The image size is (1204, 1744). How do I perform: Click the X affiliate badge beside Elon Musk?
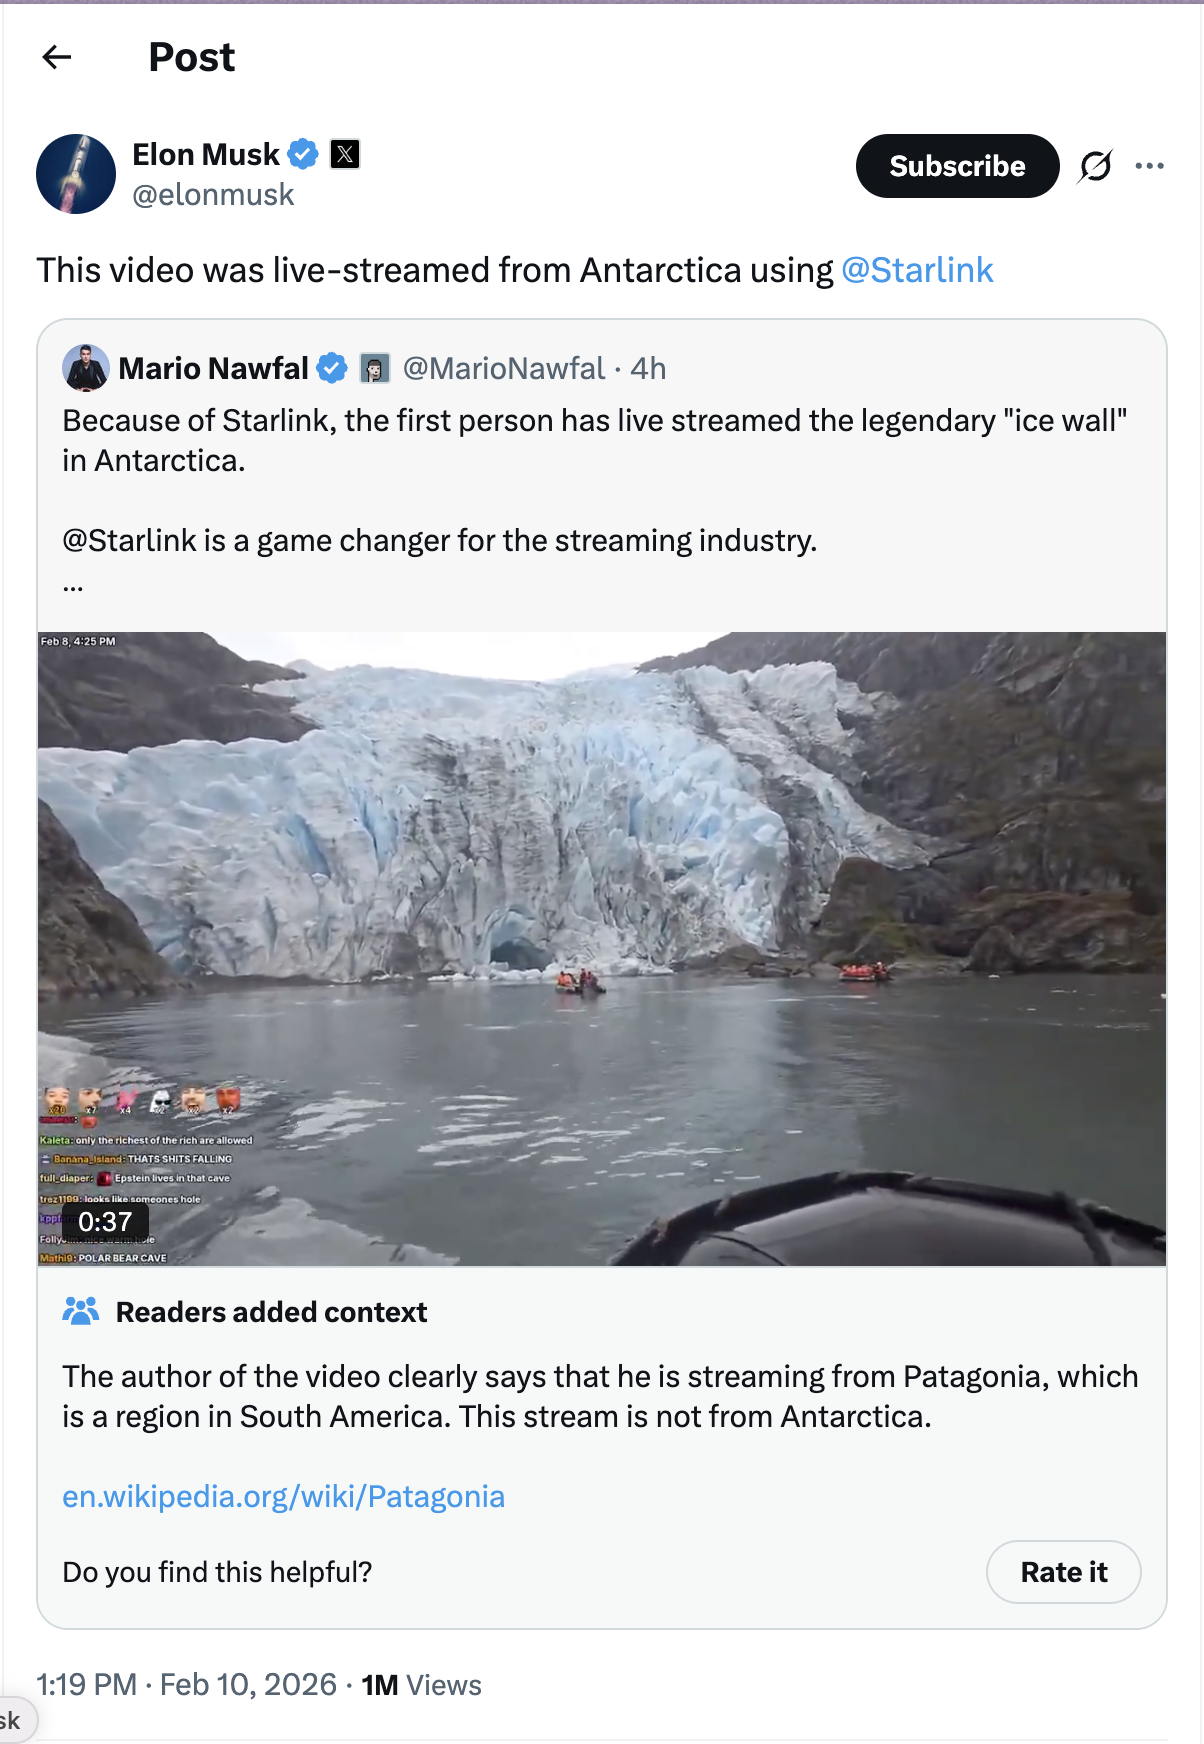[x=344, y=155]
